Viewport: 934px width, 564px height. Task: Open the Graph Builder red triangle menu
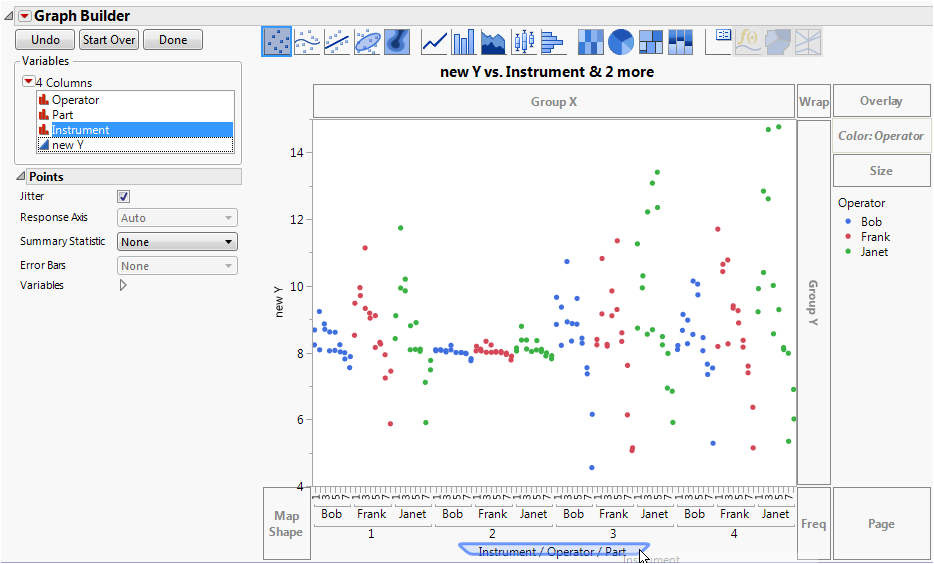pos(25,16)
